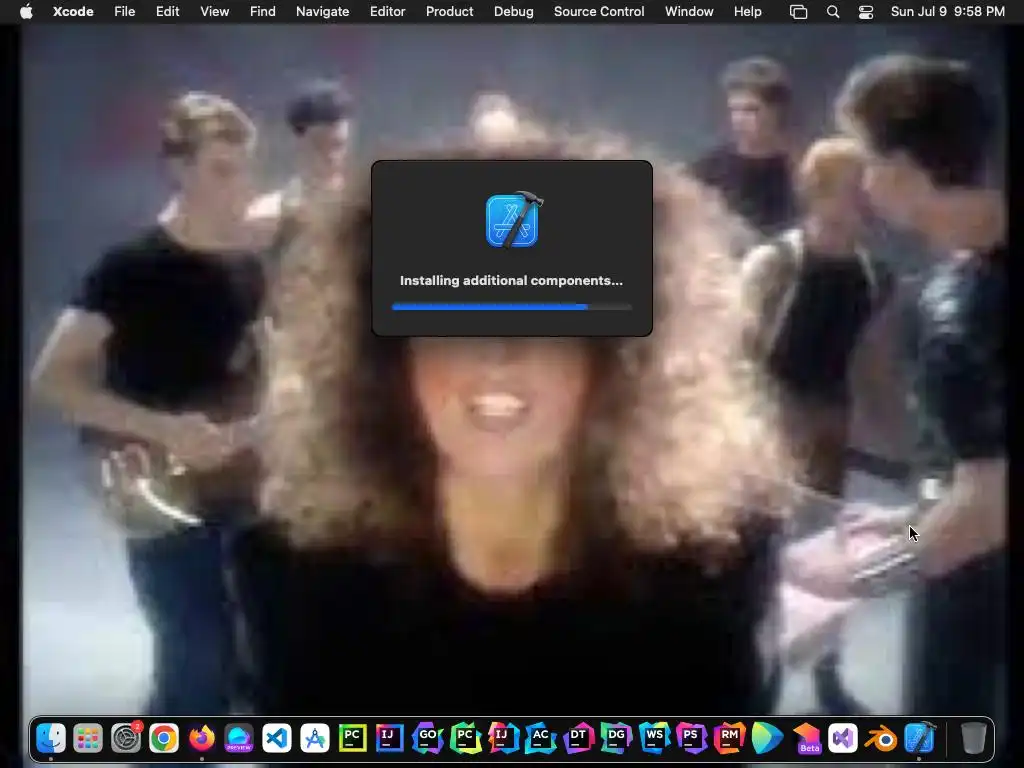Viewport: 1024px width, 768px height.
Task: Launch Google Chrome from the dock
Action: (x=163, y=739)
